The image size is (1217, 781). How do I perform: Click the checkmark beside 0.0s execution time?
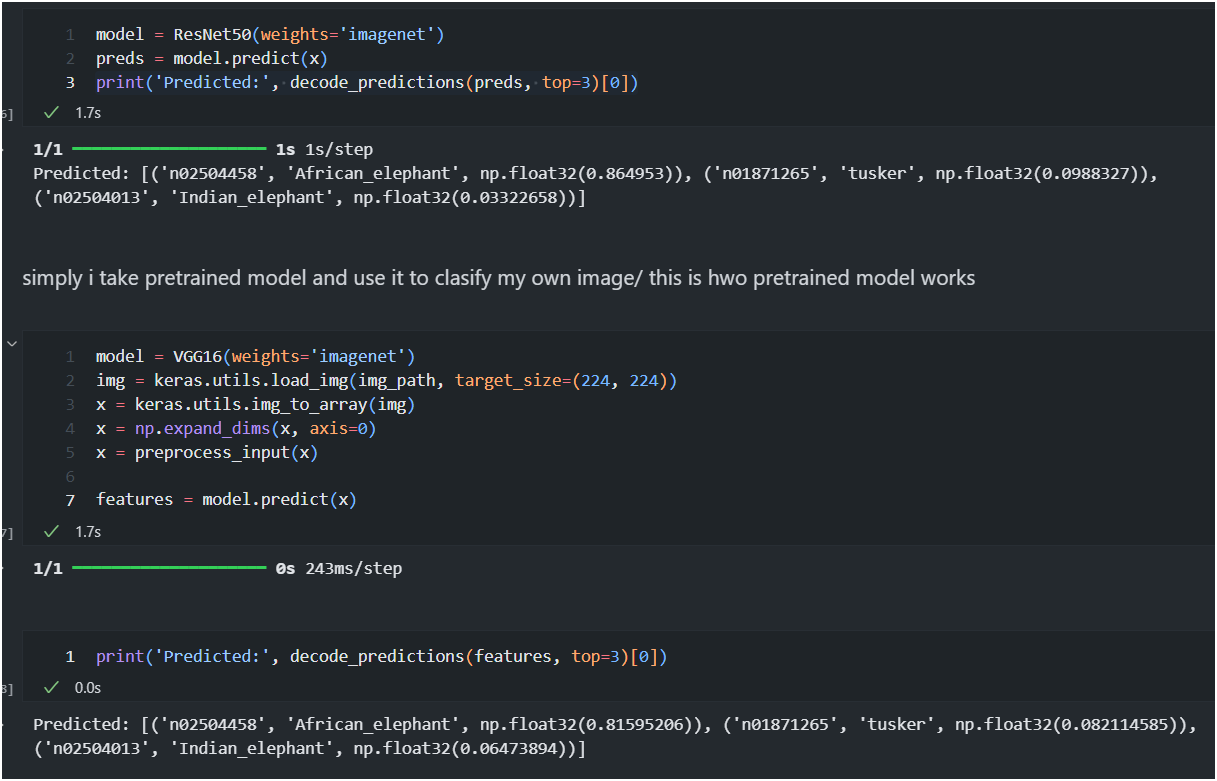click(52, 688)
